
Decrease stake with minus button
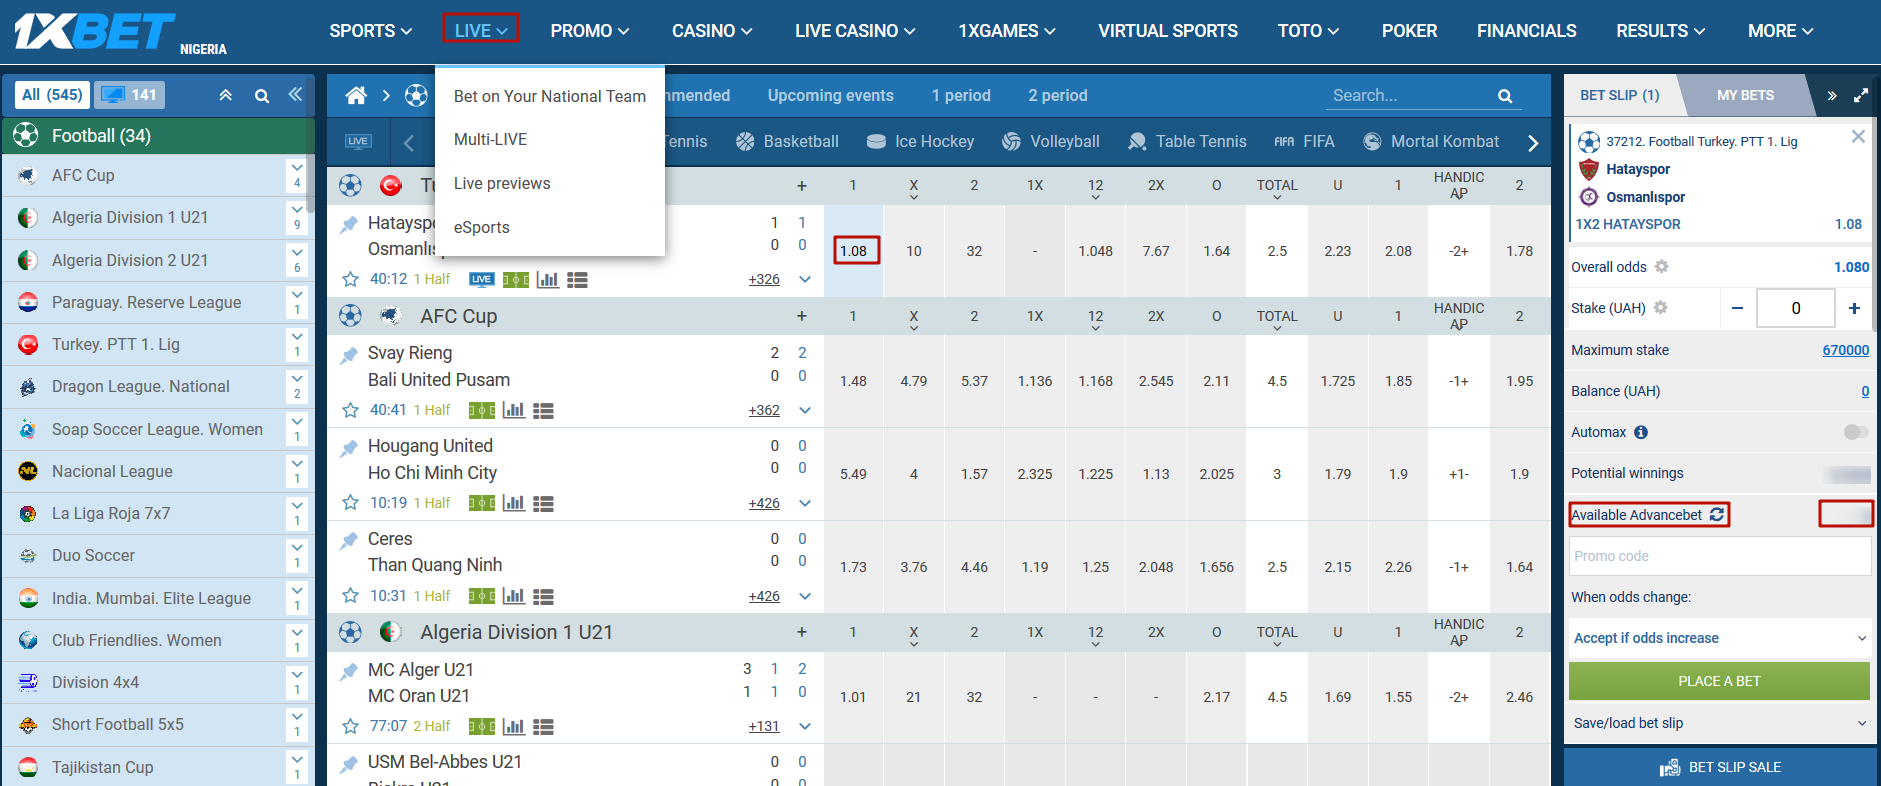coord(1738,308)
